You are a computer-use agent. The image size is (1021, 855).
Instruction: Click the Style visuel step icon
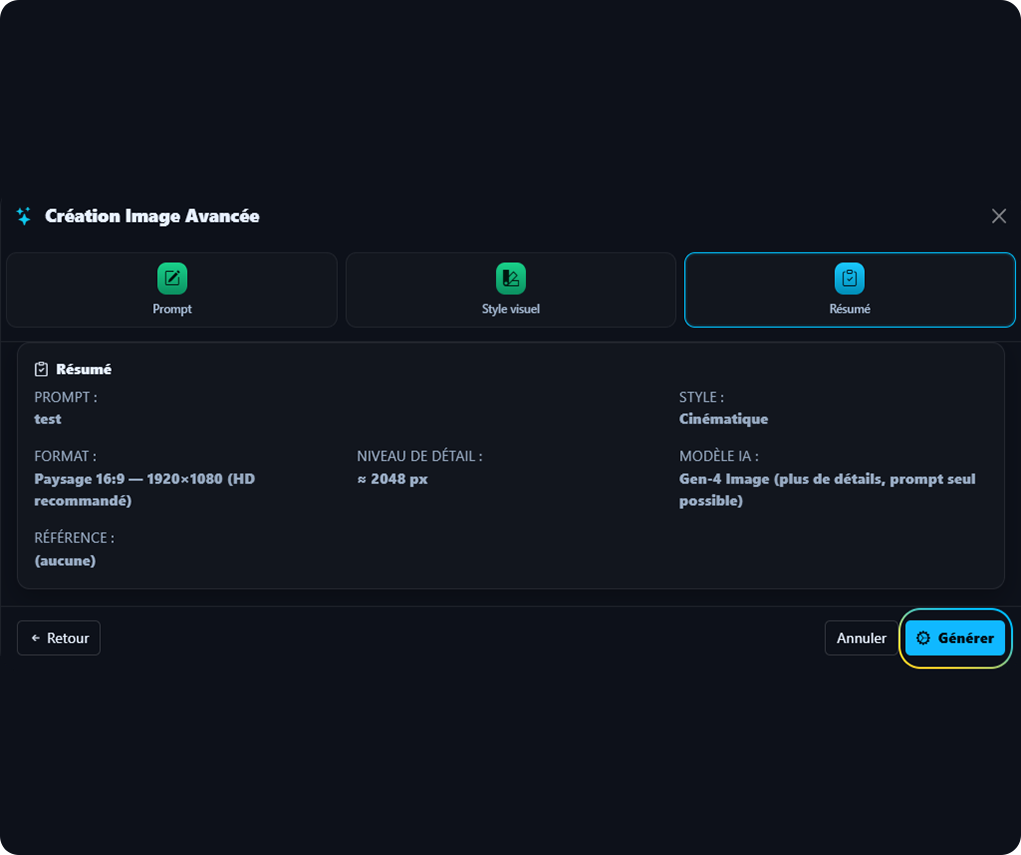[510, 279]
